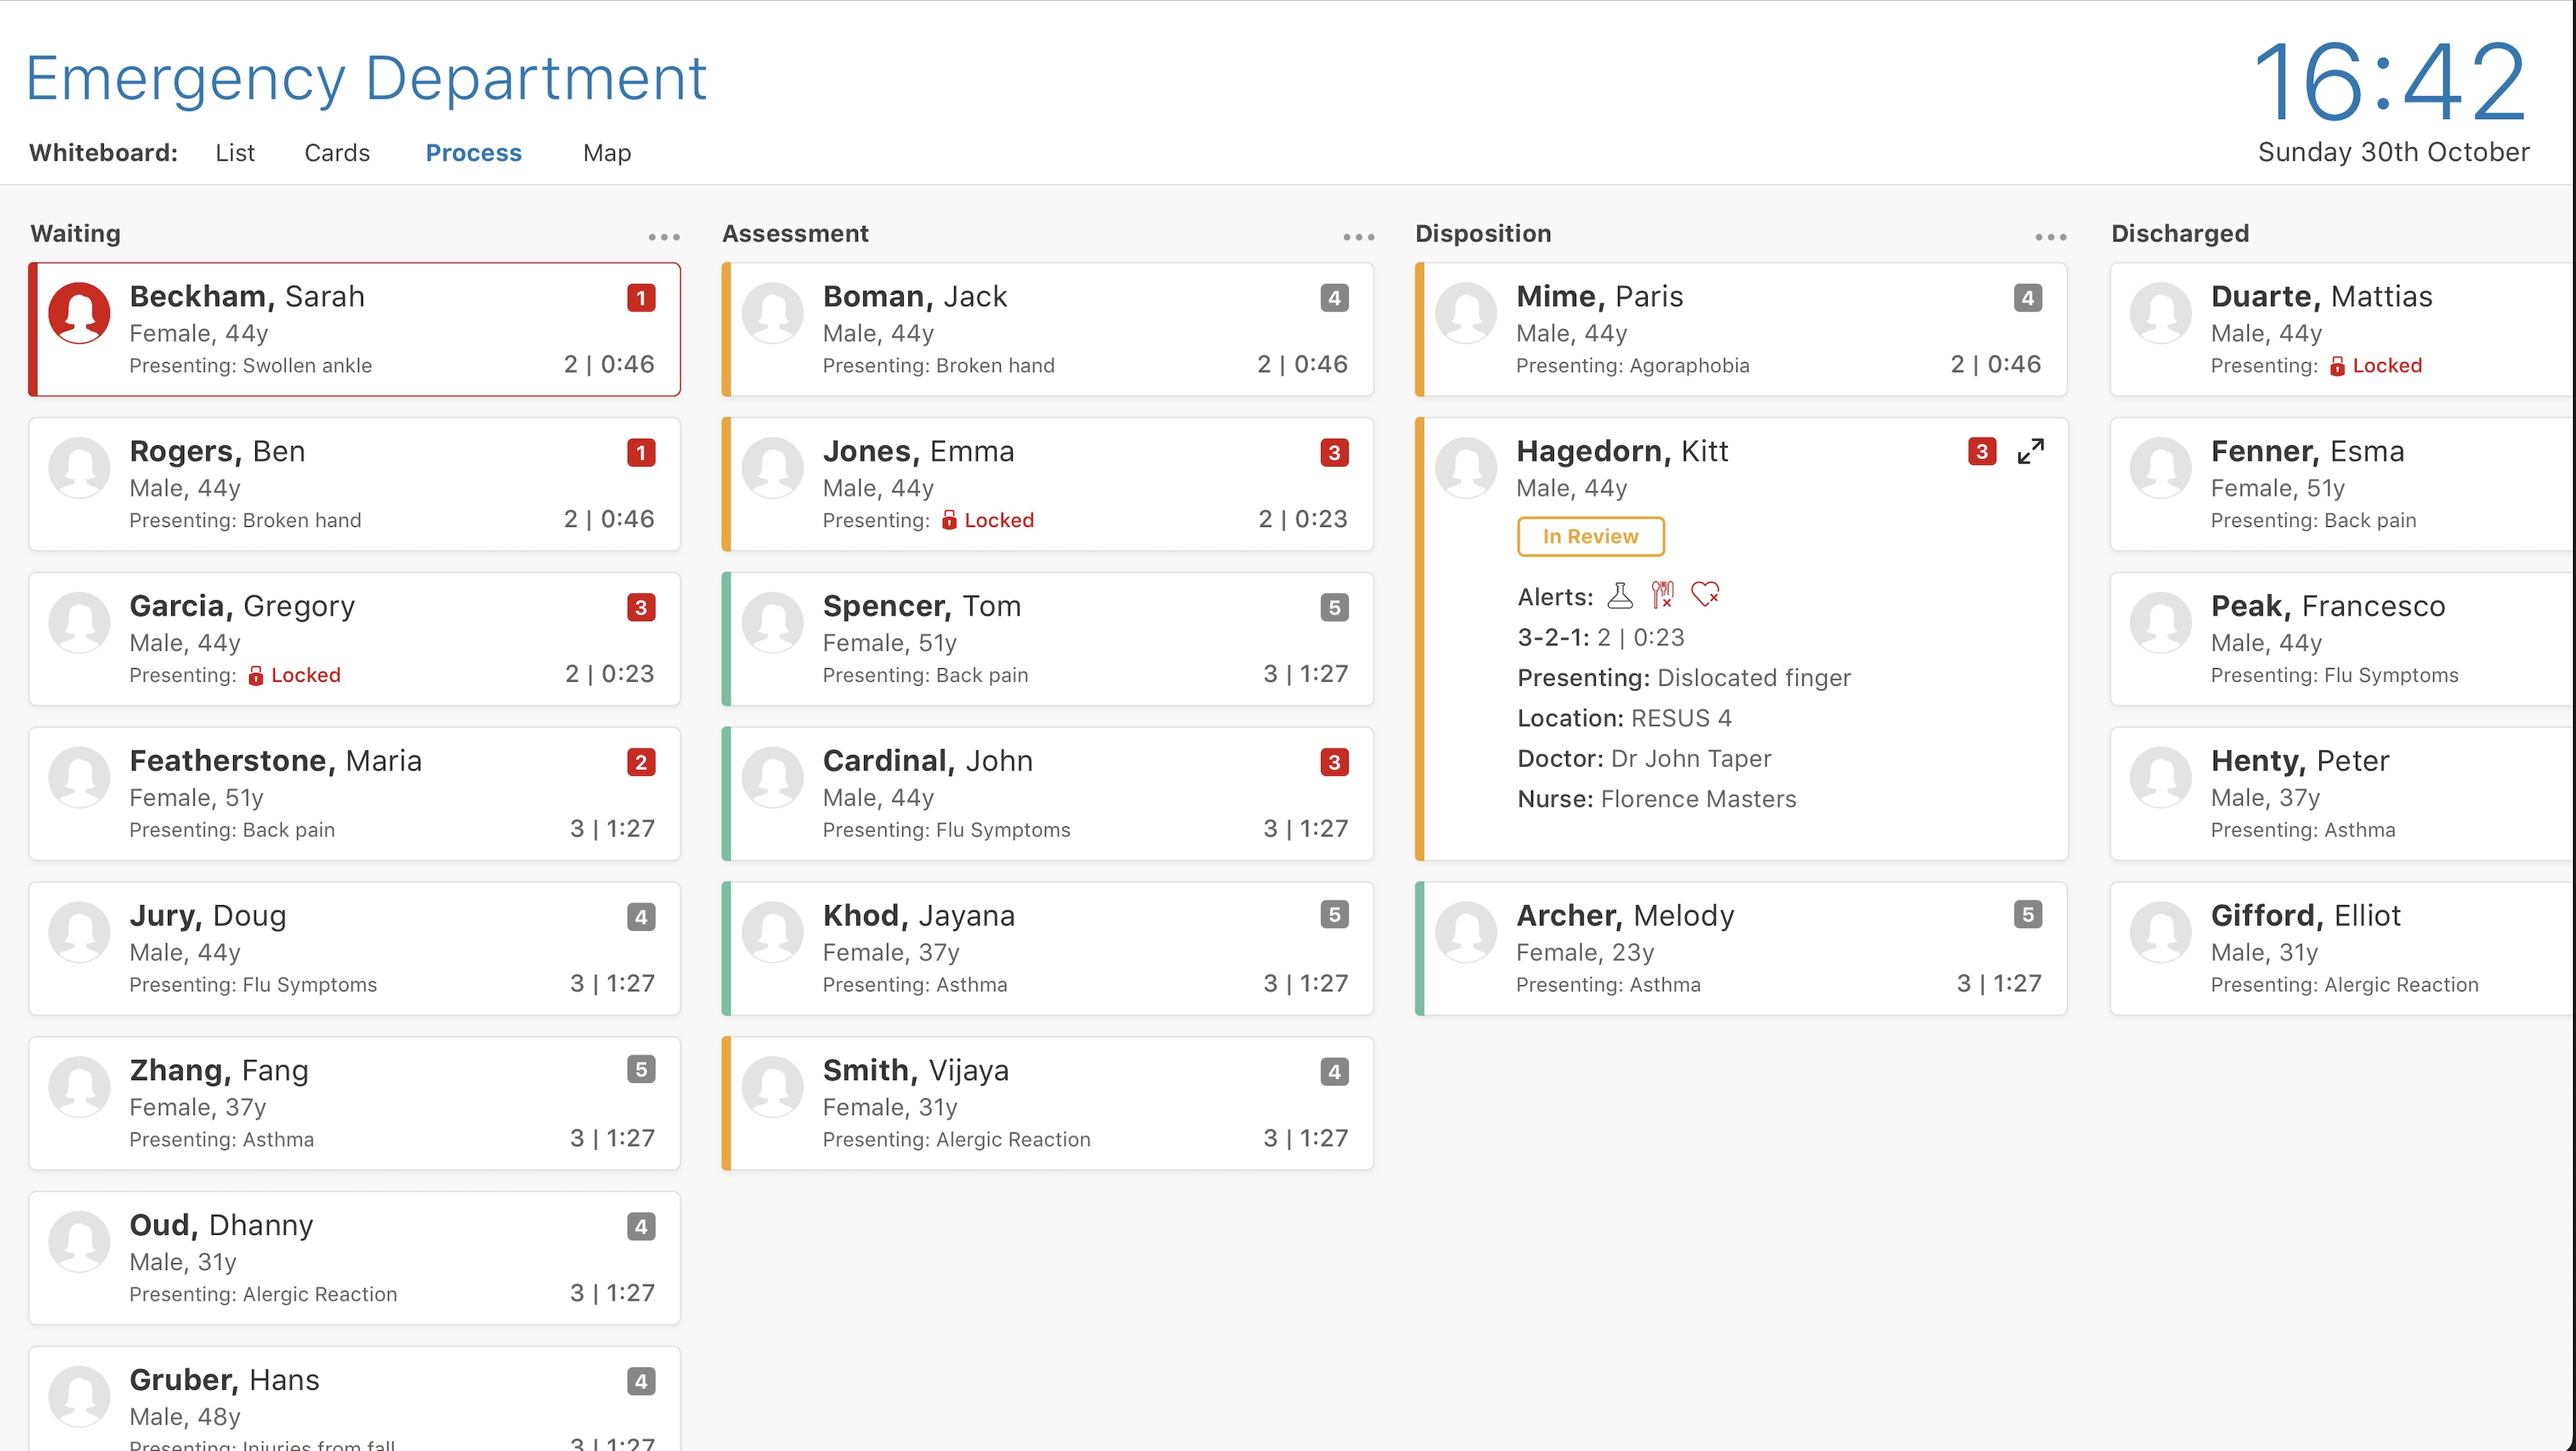Open Assessment column options menu
Screen dimensions: 2576x1451
coord(1358,237)
